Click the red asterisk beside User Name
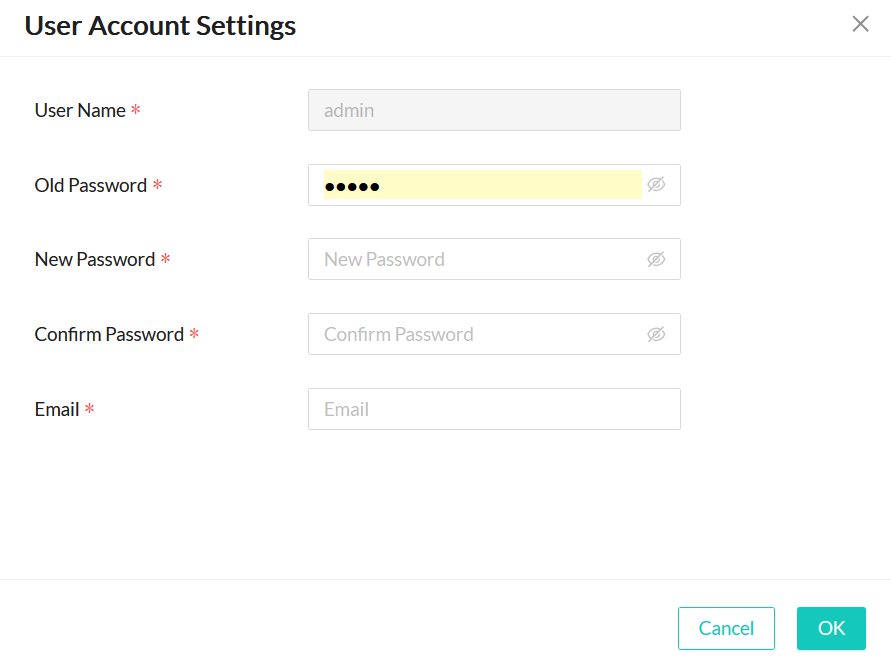 click(136, 111)
